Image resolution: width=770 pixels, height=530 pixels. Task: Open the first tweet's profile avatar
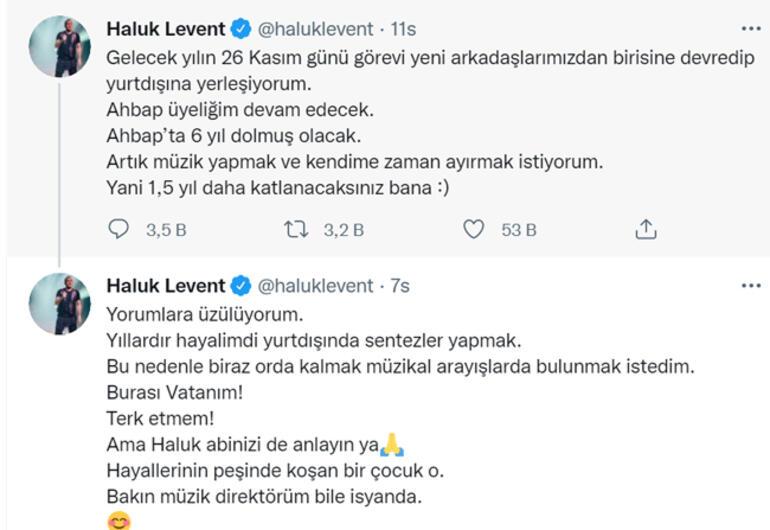coord(60,46)
